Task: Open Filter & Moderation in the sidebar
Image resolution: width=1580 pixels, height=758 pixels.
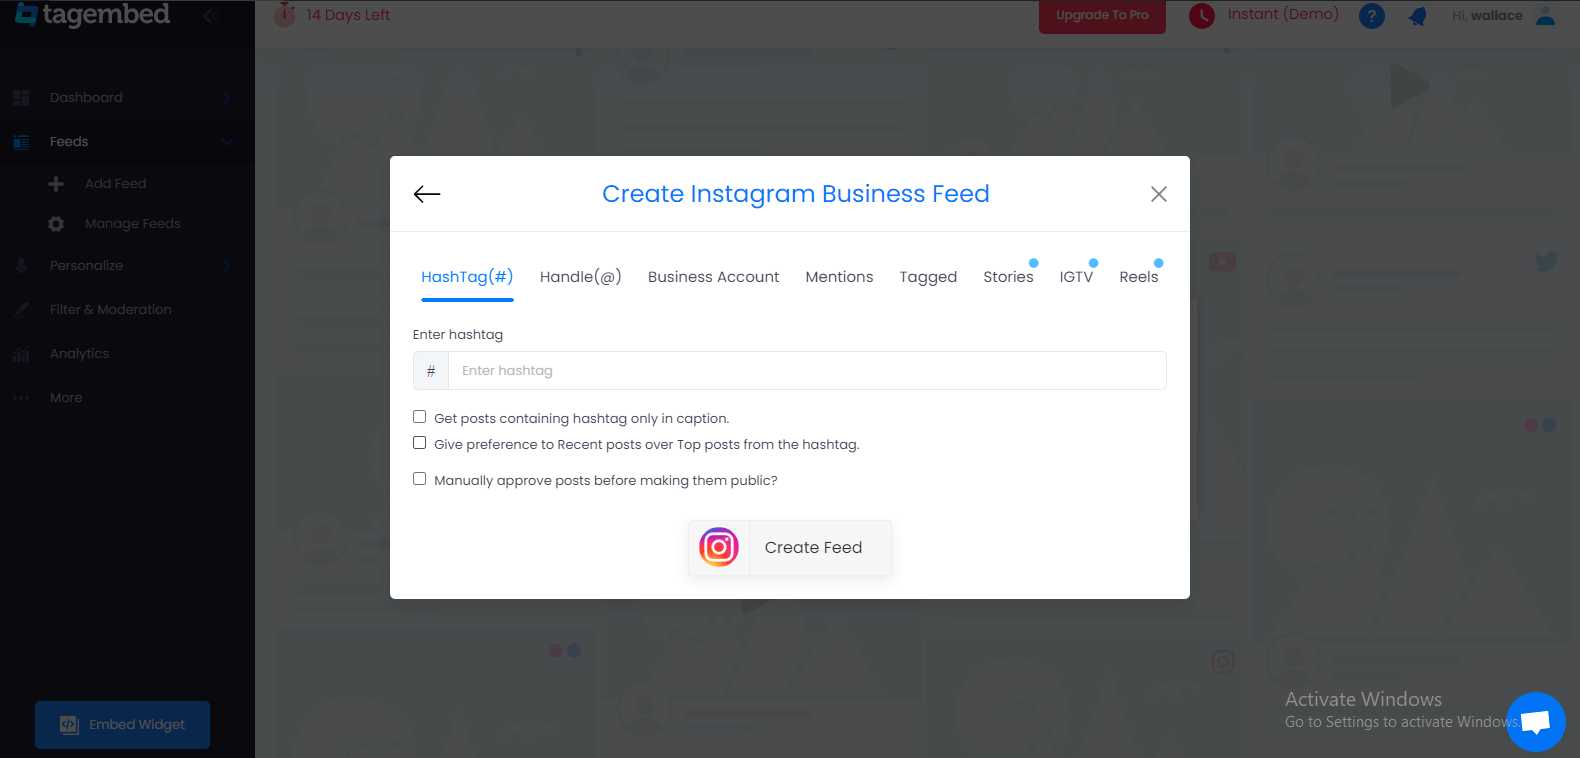Action: (110, 309)
